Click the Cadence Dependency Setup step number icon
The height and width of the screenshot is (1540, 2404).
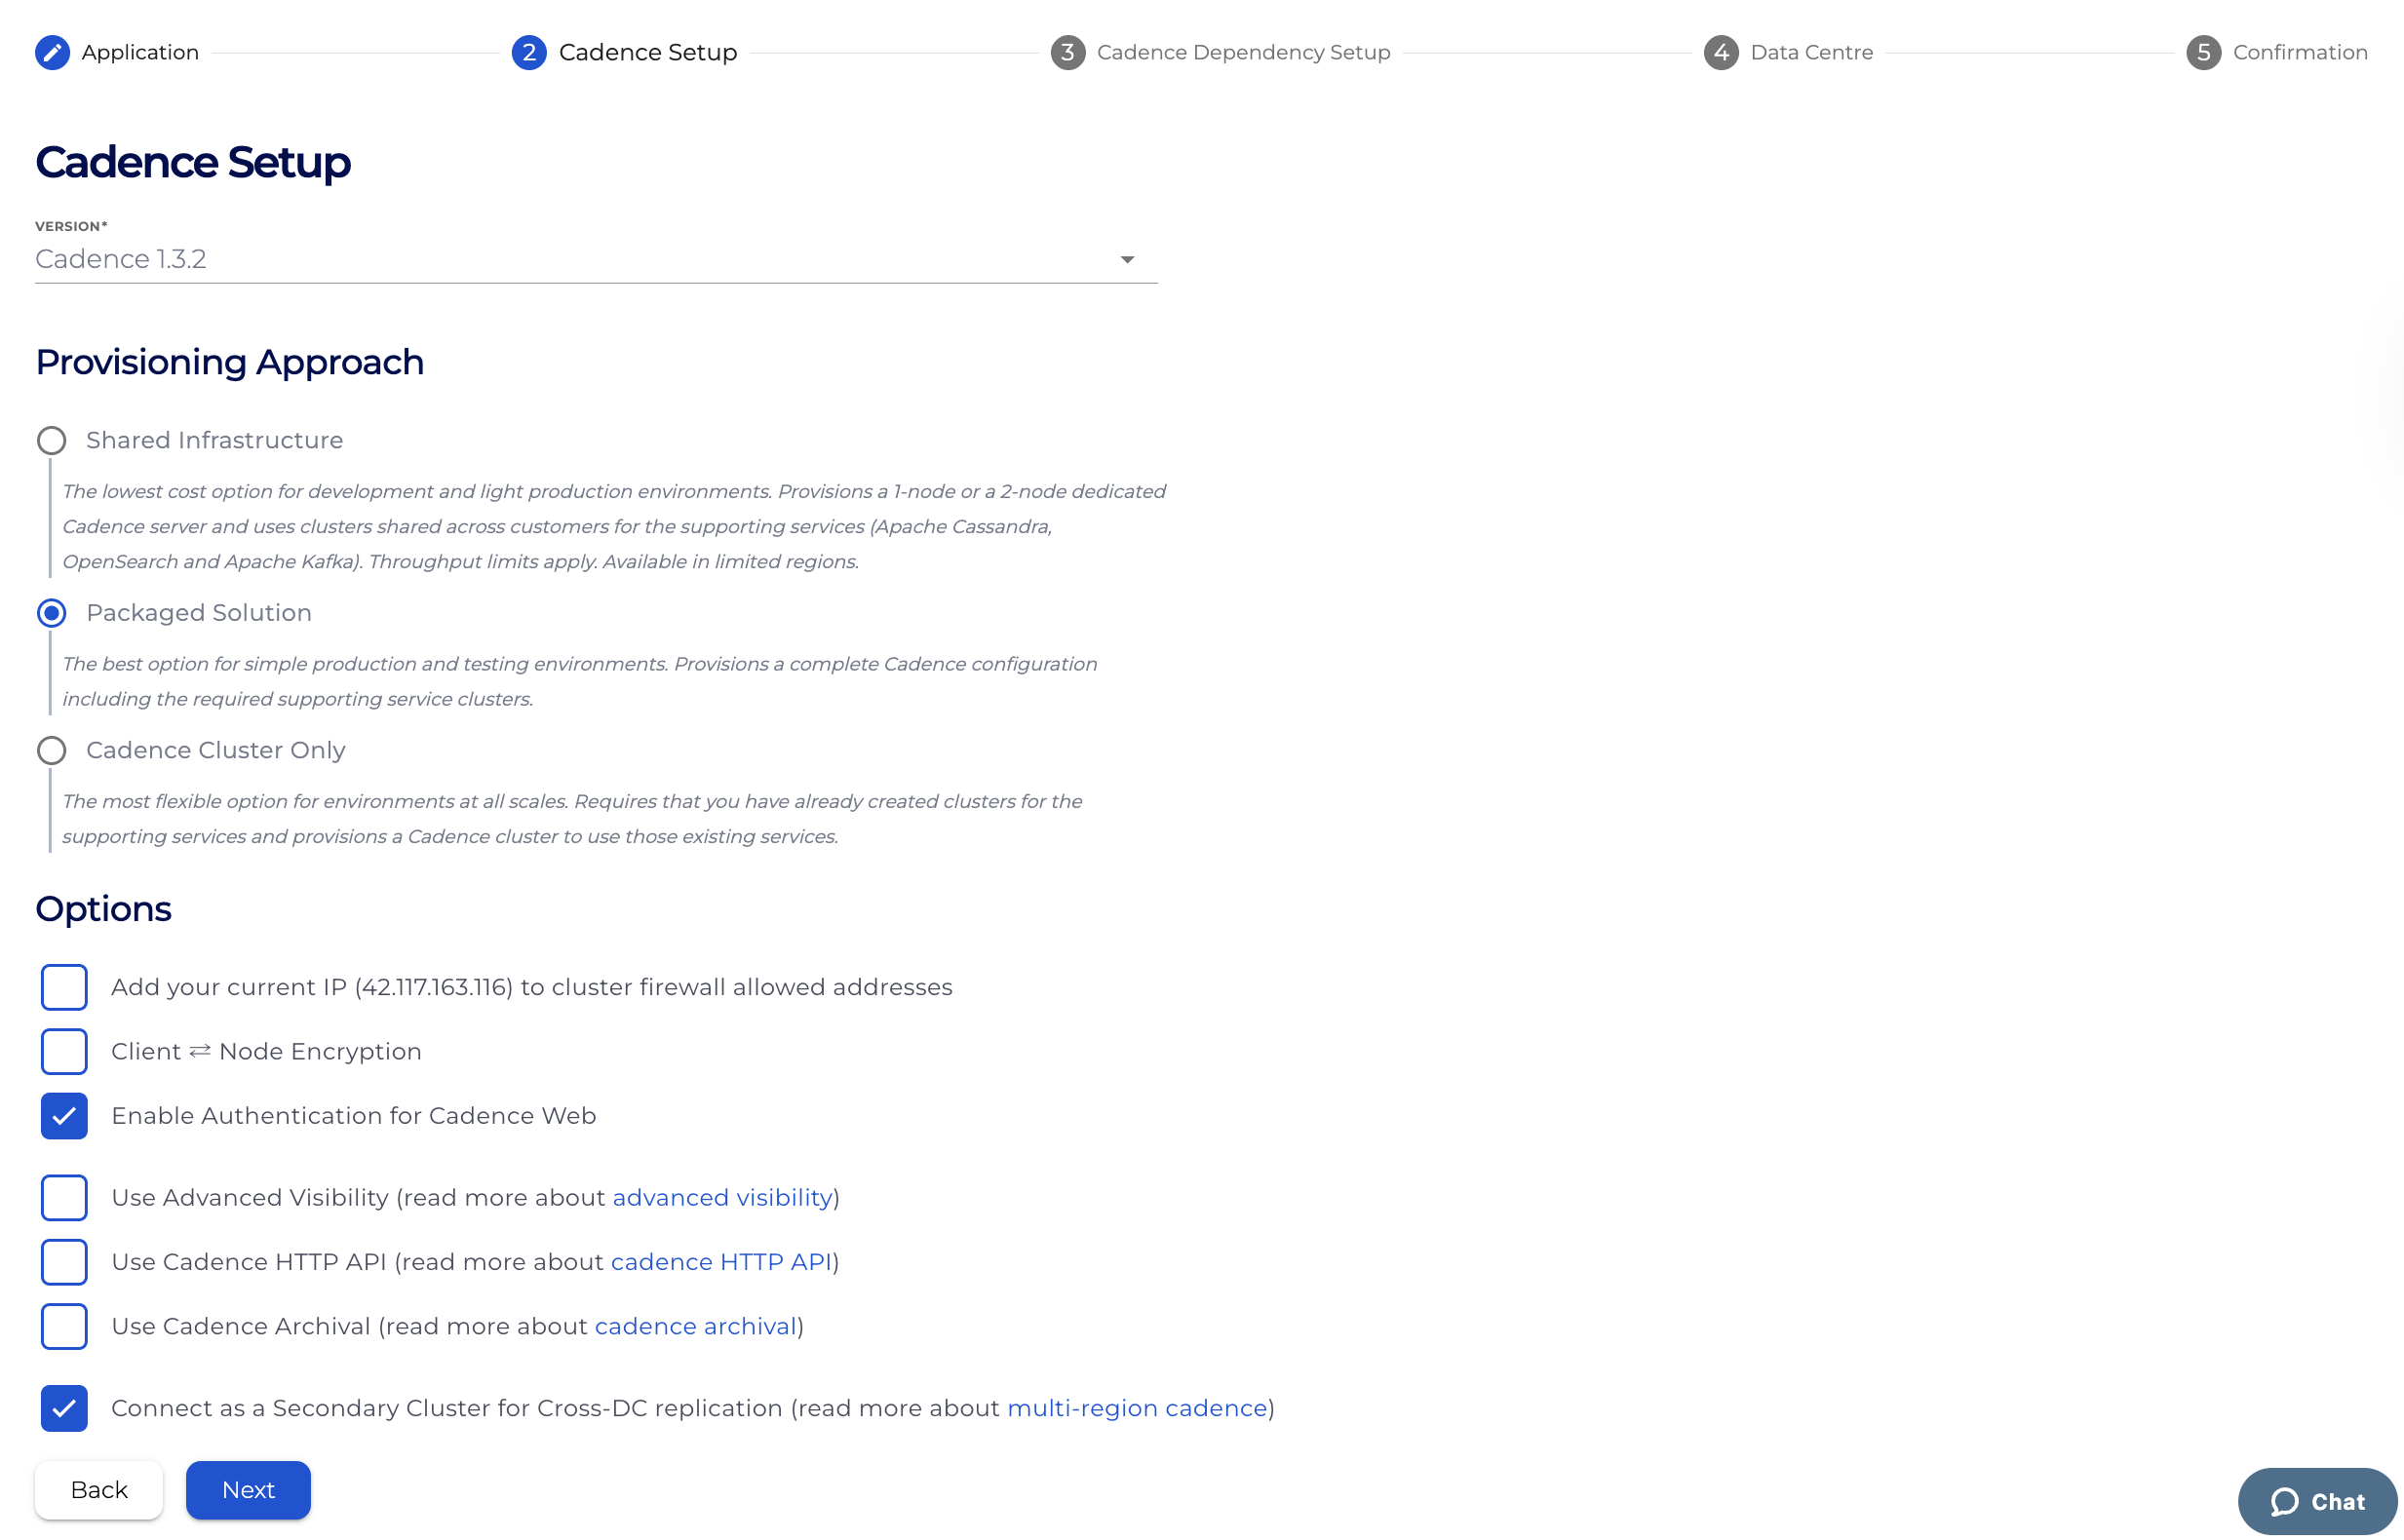point(1067,52)
